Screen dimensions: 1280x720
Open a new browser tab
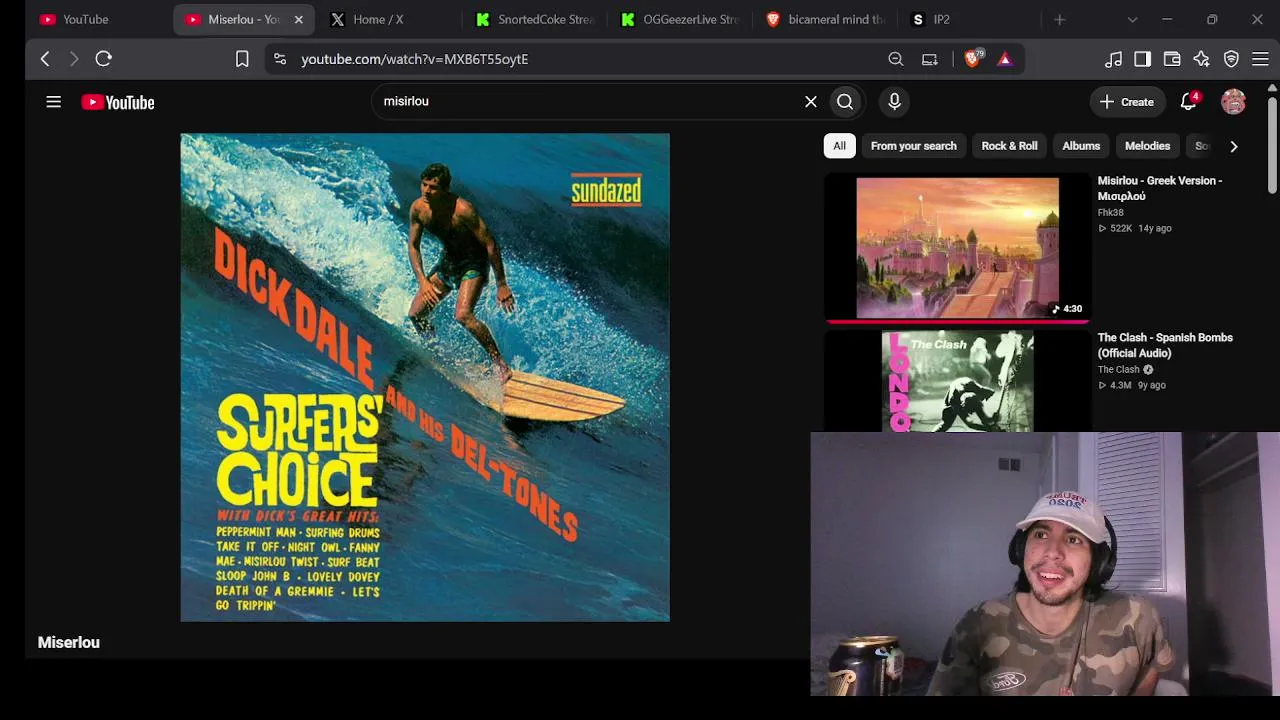[x=1060, y=19]
